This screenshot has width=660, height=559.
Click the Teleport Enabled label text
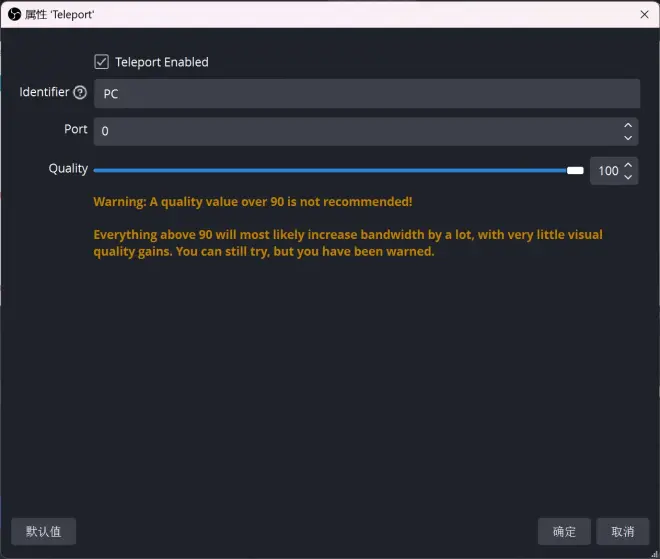pyautogui.click(x=162, y=62)
